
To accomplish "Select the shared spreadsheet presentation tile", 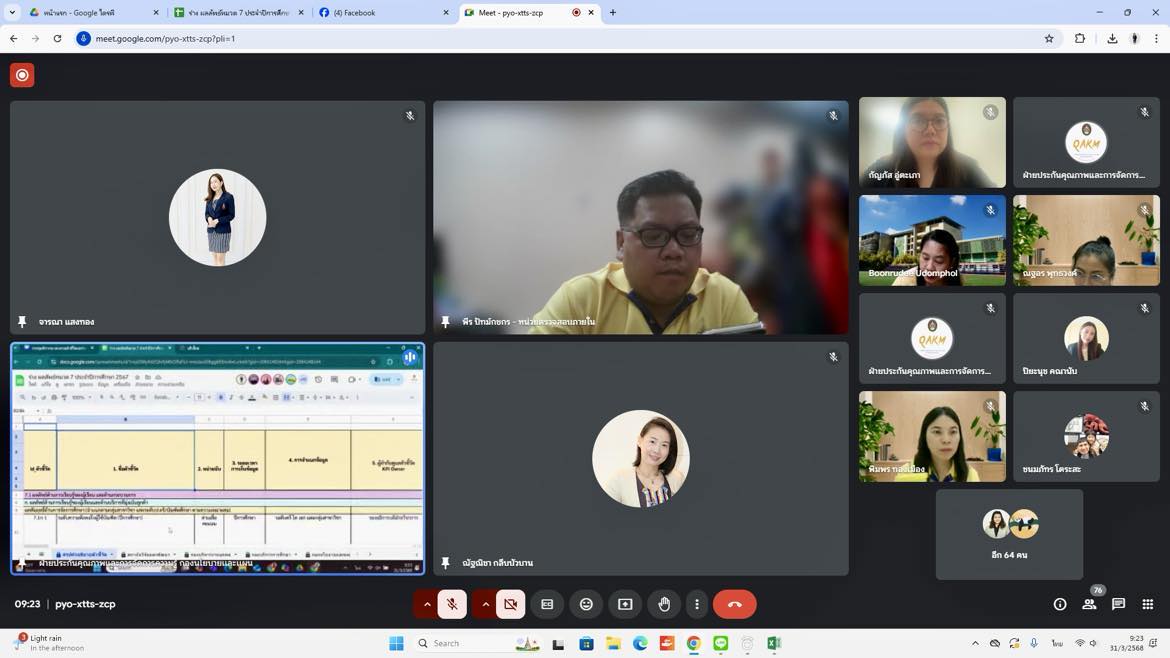I will point(218,458).
